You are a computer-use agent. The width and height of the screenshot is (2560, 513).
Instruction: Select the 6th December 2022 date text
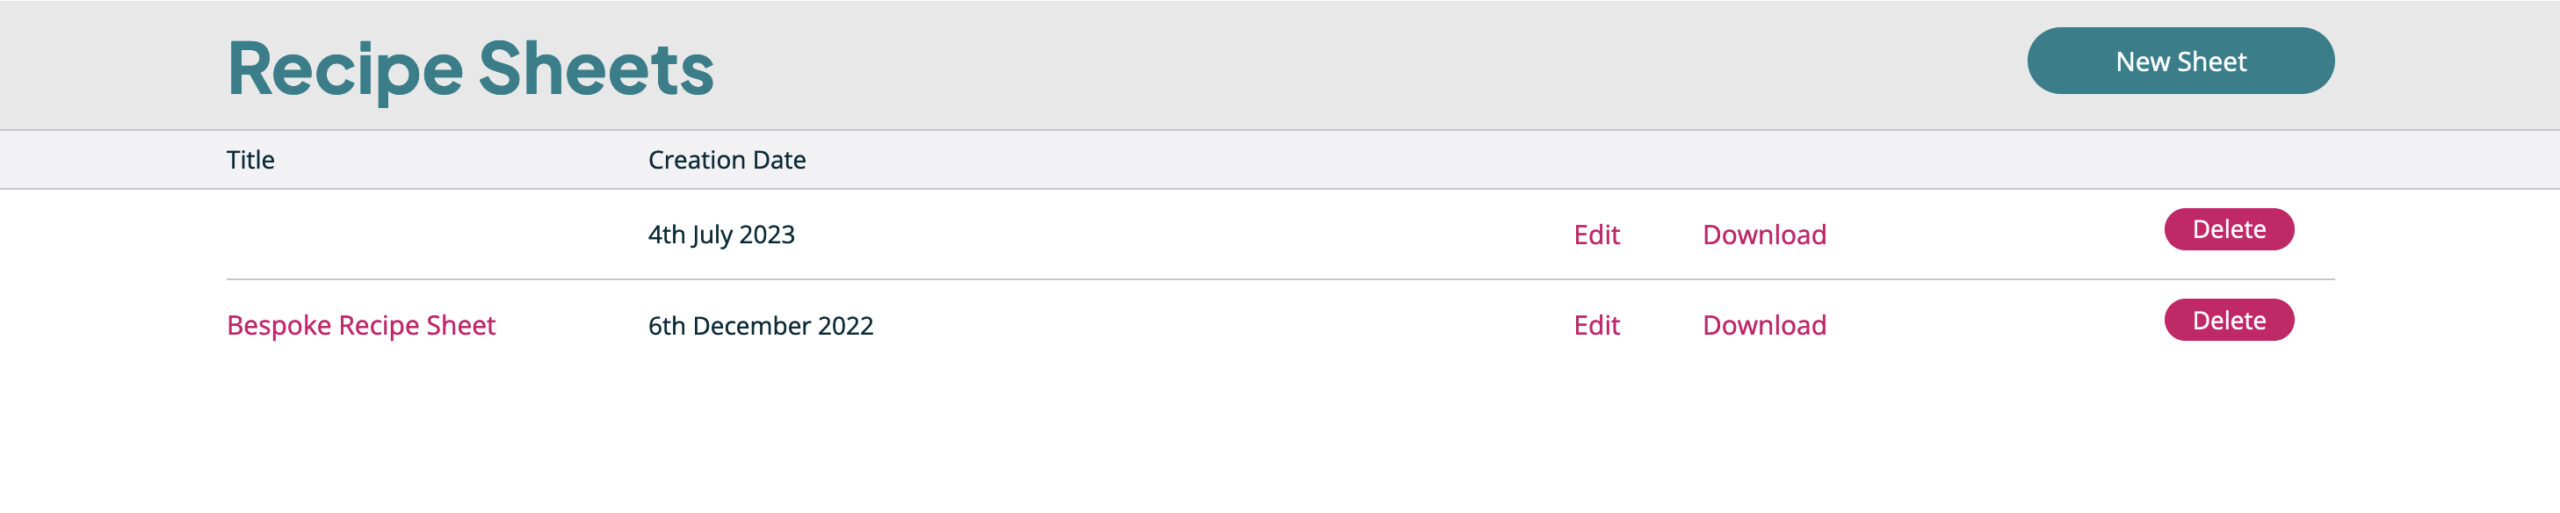tap(760, 326)
